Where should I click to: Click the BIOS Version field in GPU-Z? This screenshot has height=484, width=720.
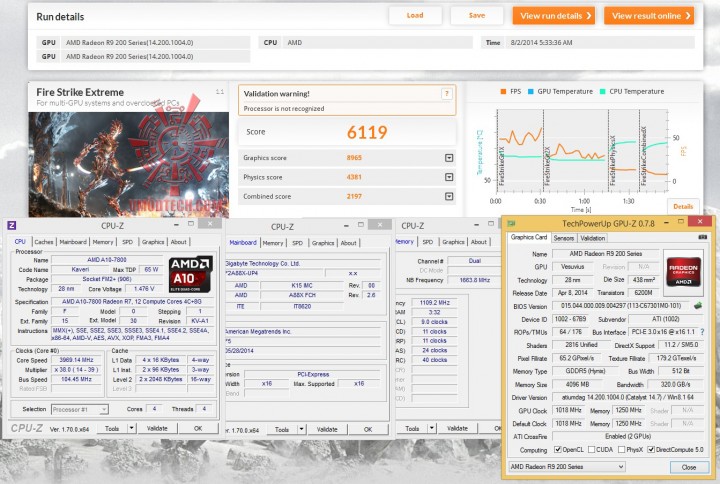coord(623,306)
